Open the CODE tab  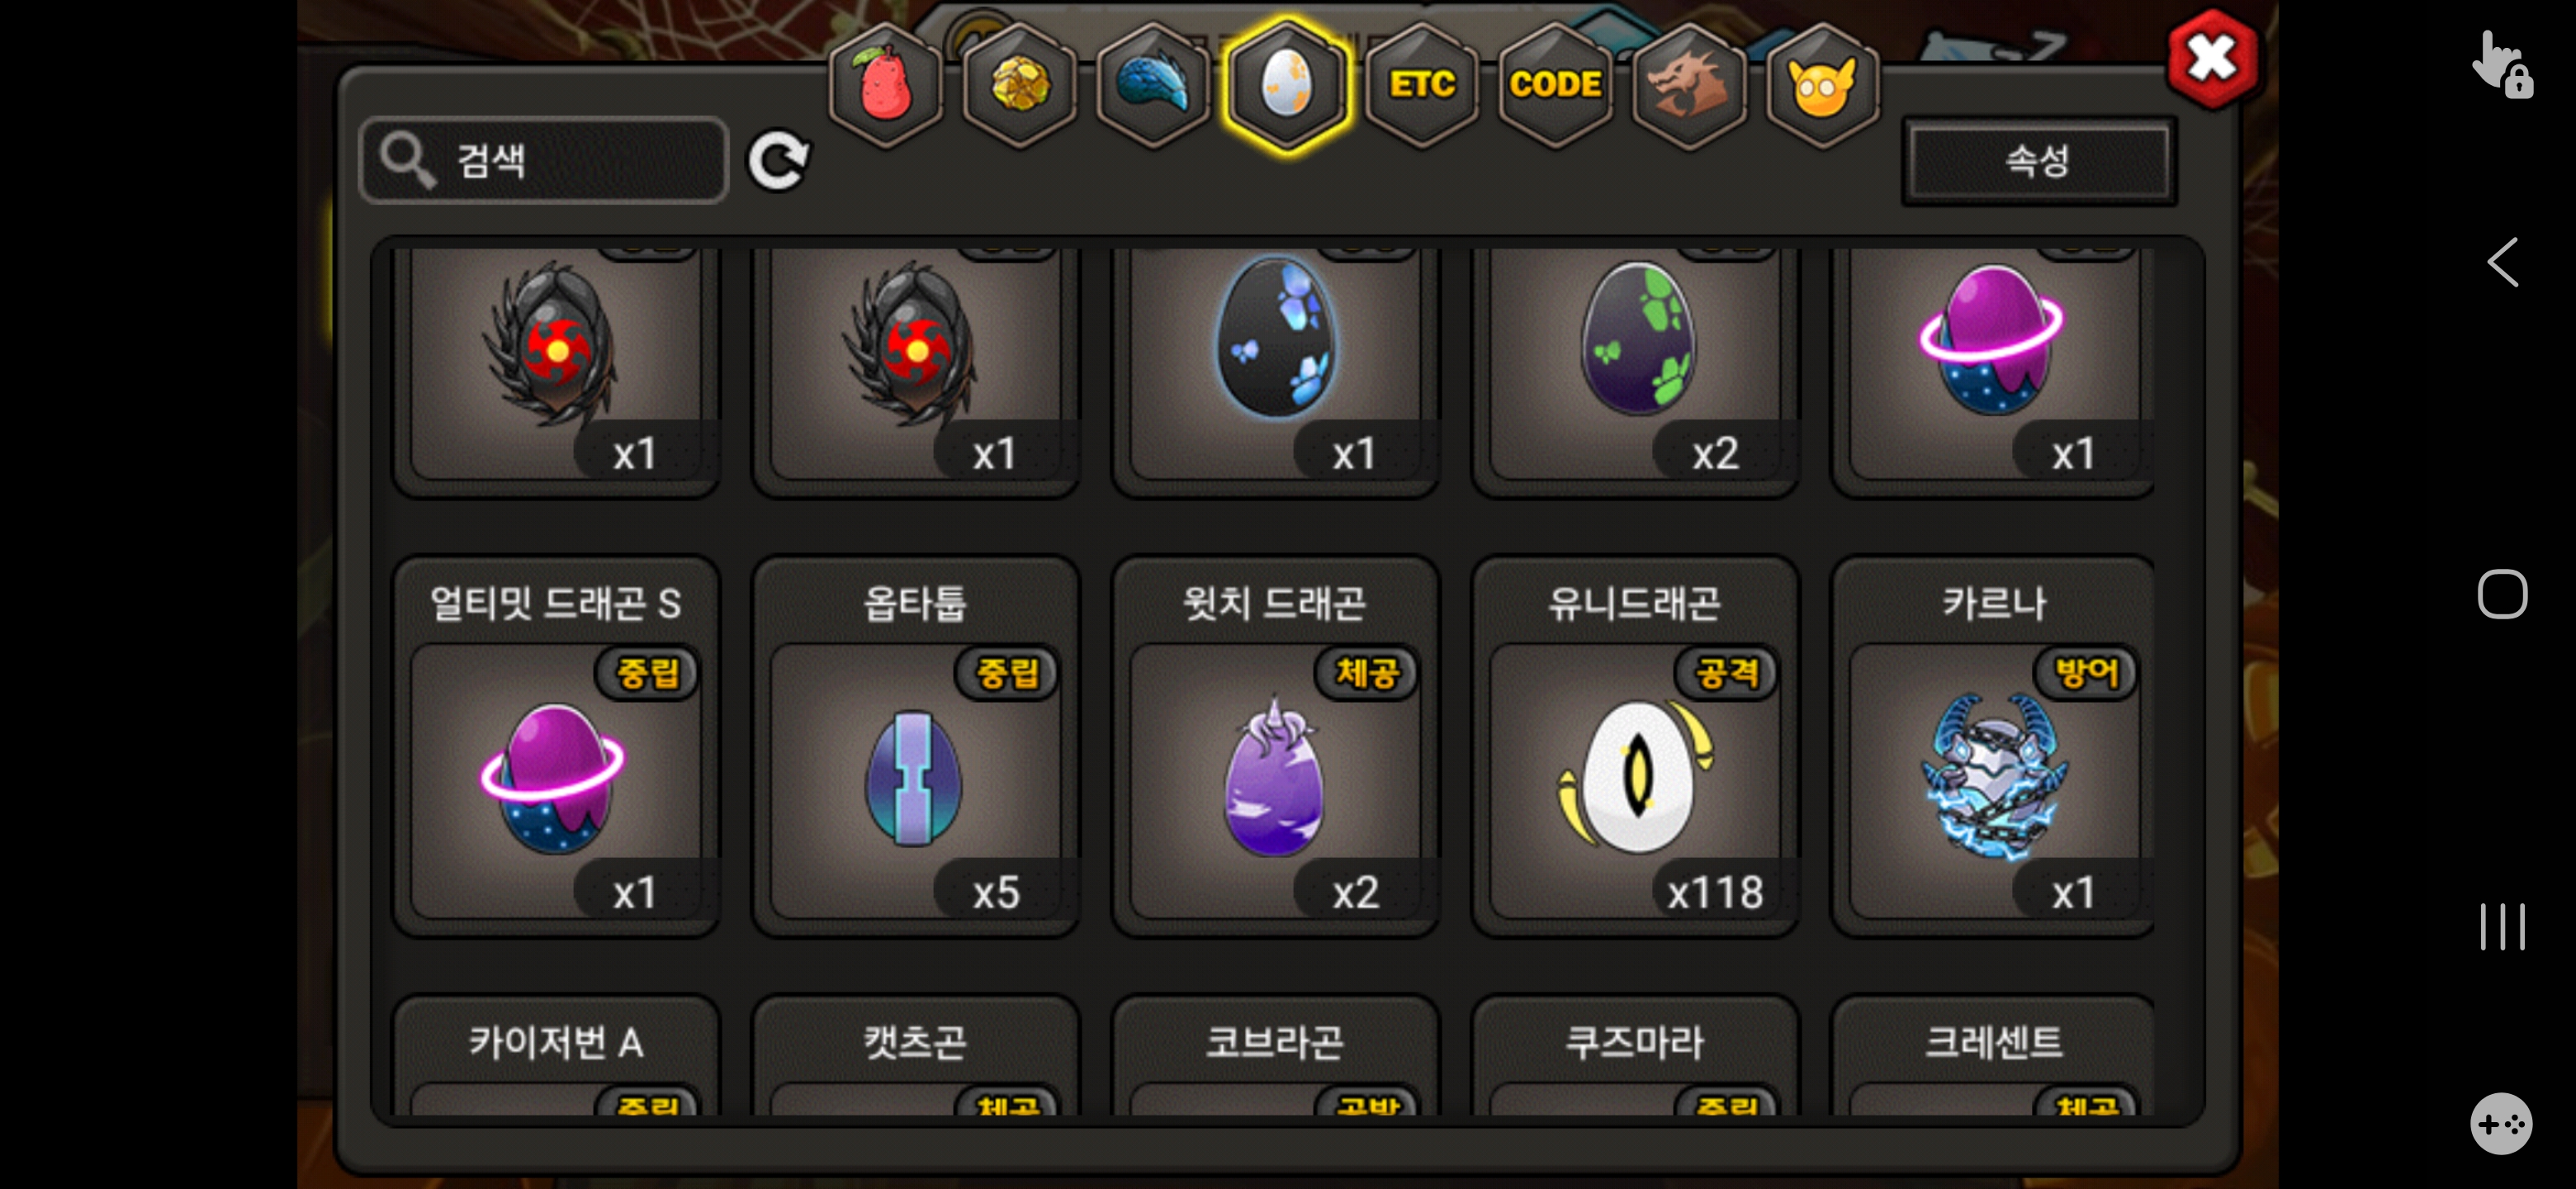point(1555,85)
